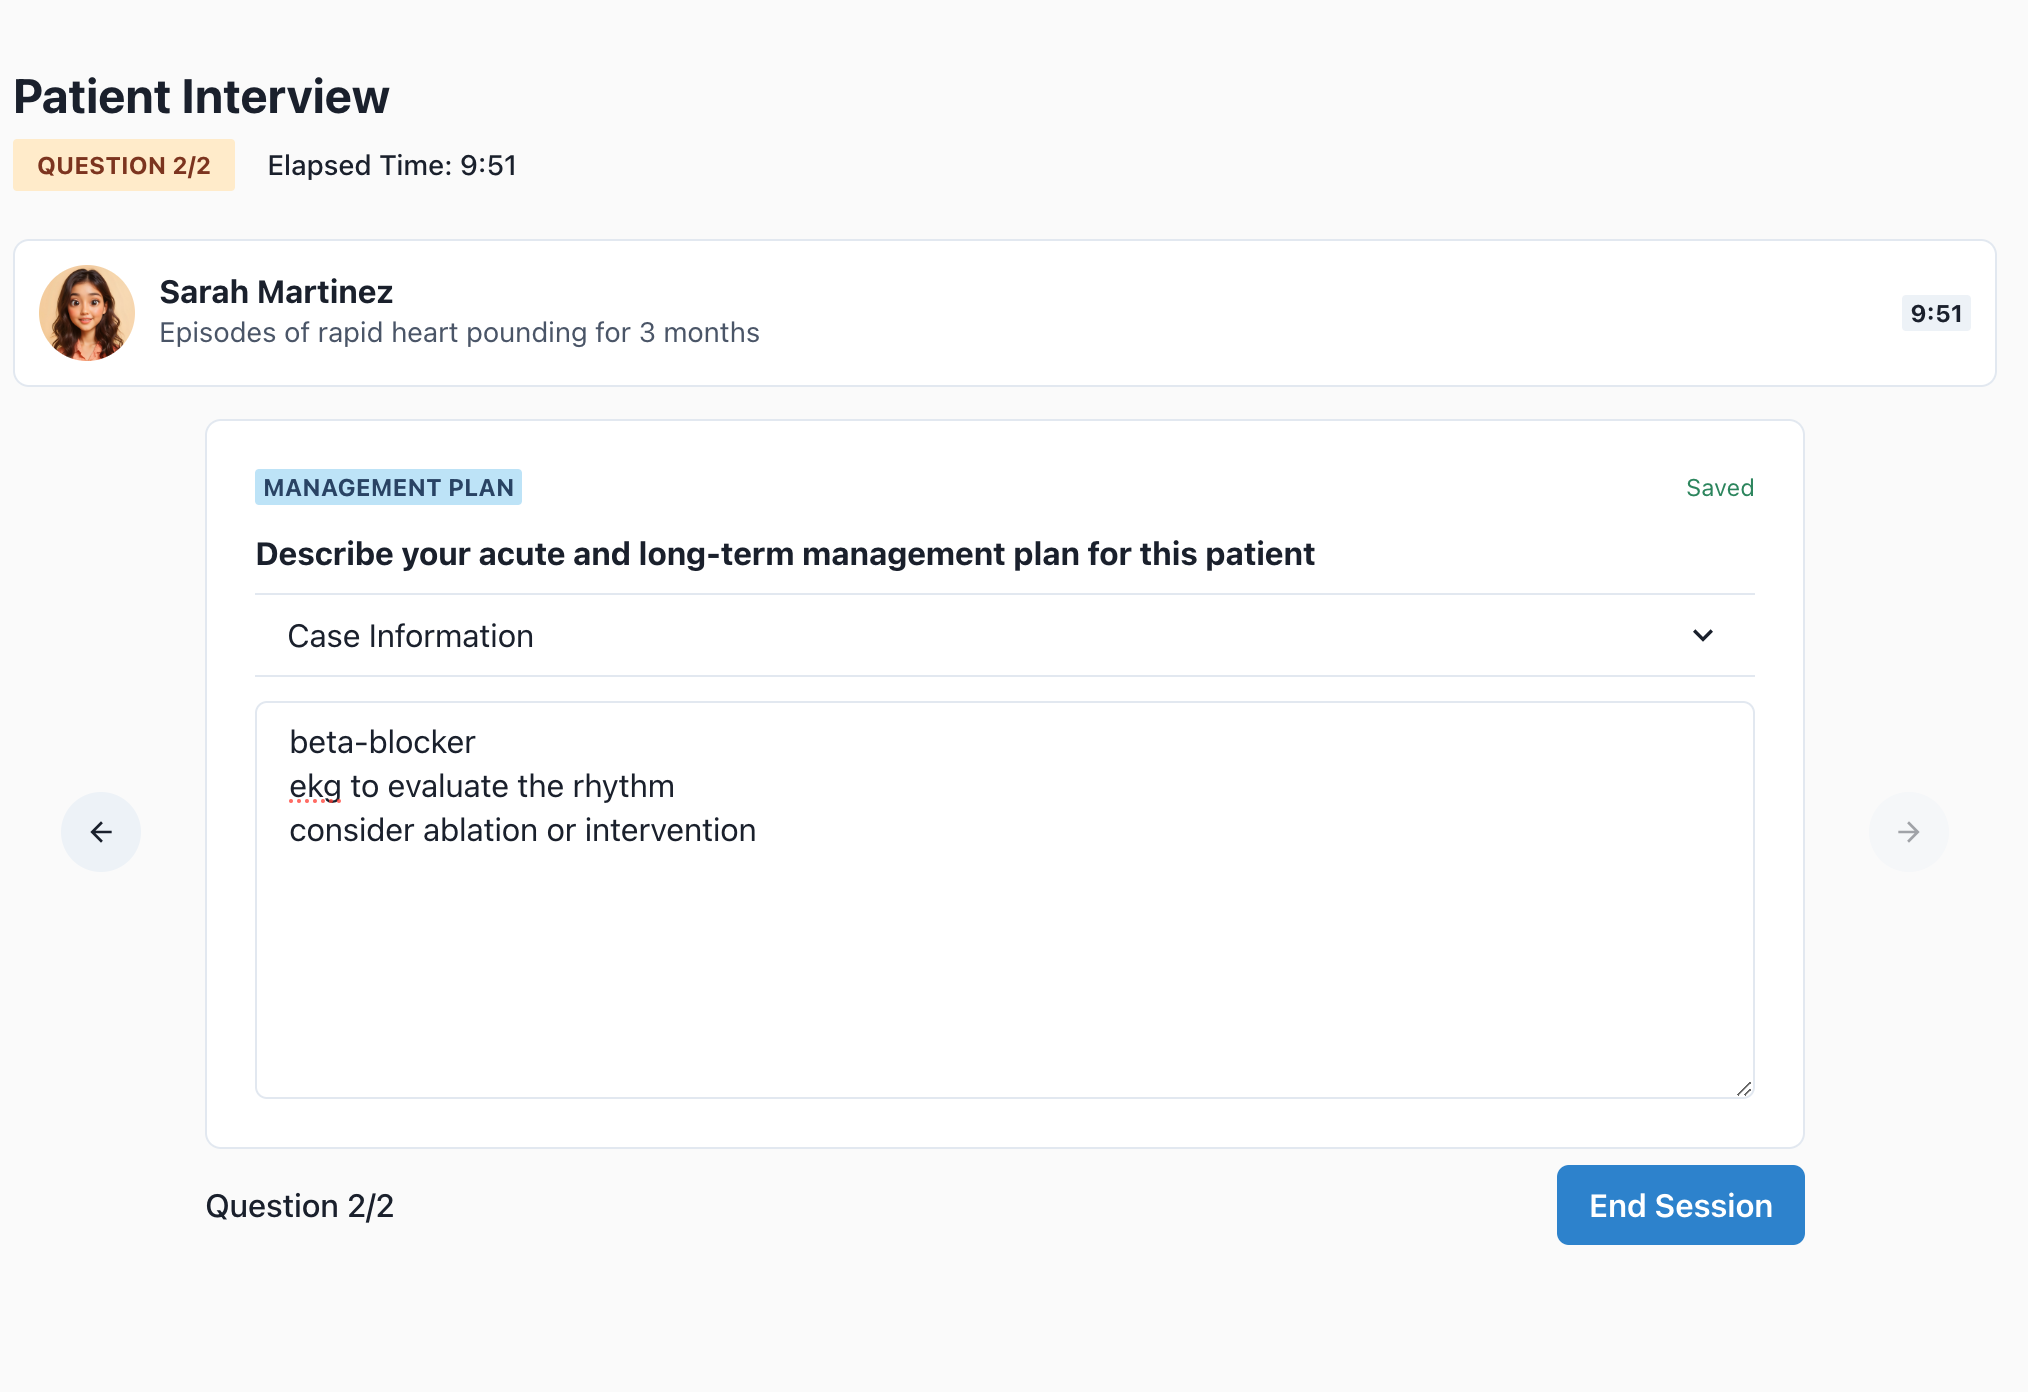Click the MANAGEMENT PLAN tag
Viewport: 2028px width, 1392px height.
tap(388, 487)
